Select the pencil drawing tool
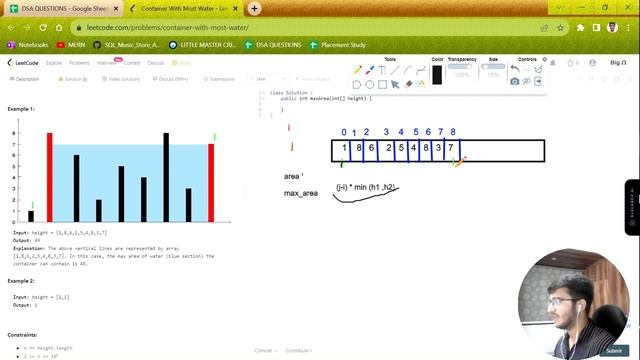 coord(357,70)
